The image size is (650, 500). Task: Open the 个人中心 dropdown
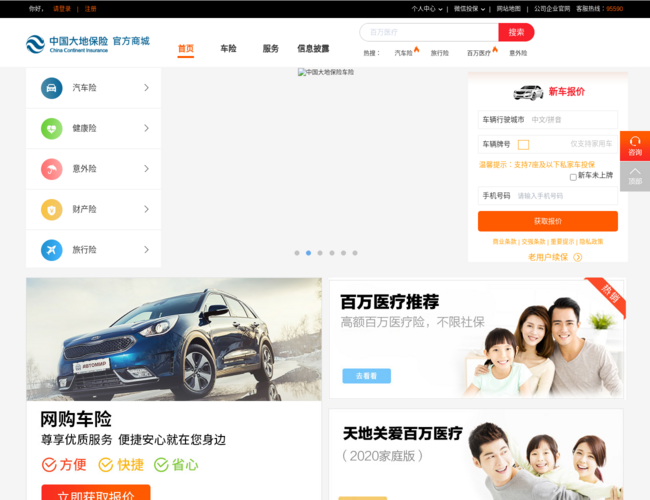[426, 8]
